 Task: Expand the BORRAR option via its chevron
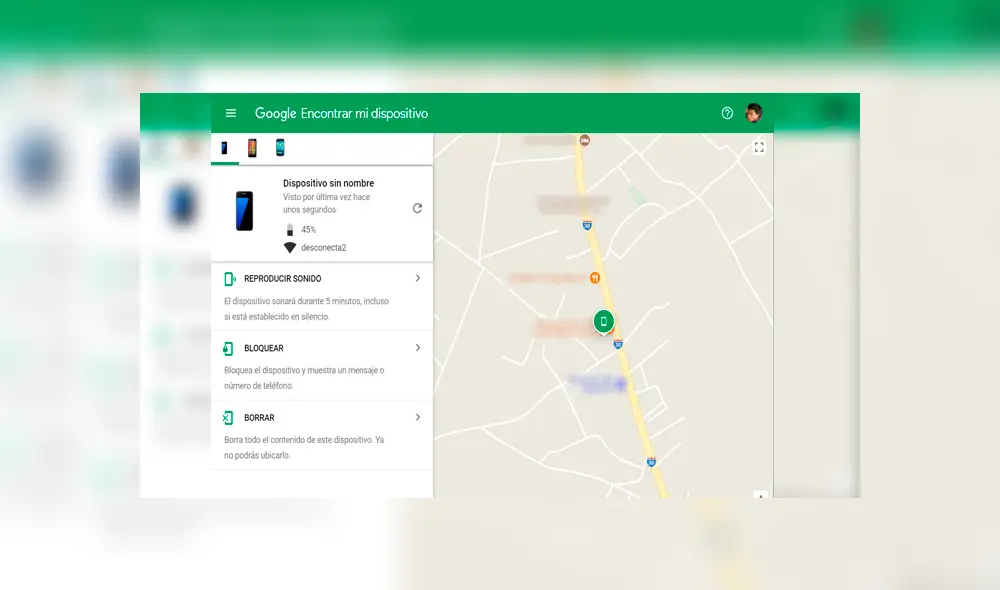[419, 417]
